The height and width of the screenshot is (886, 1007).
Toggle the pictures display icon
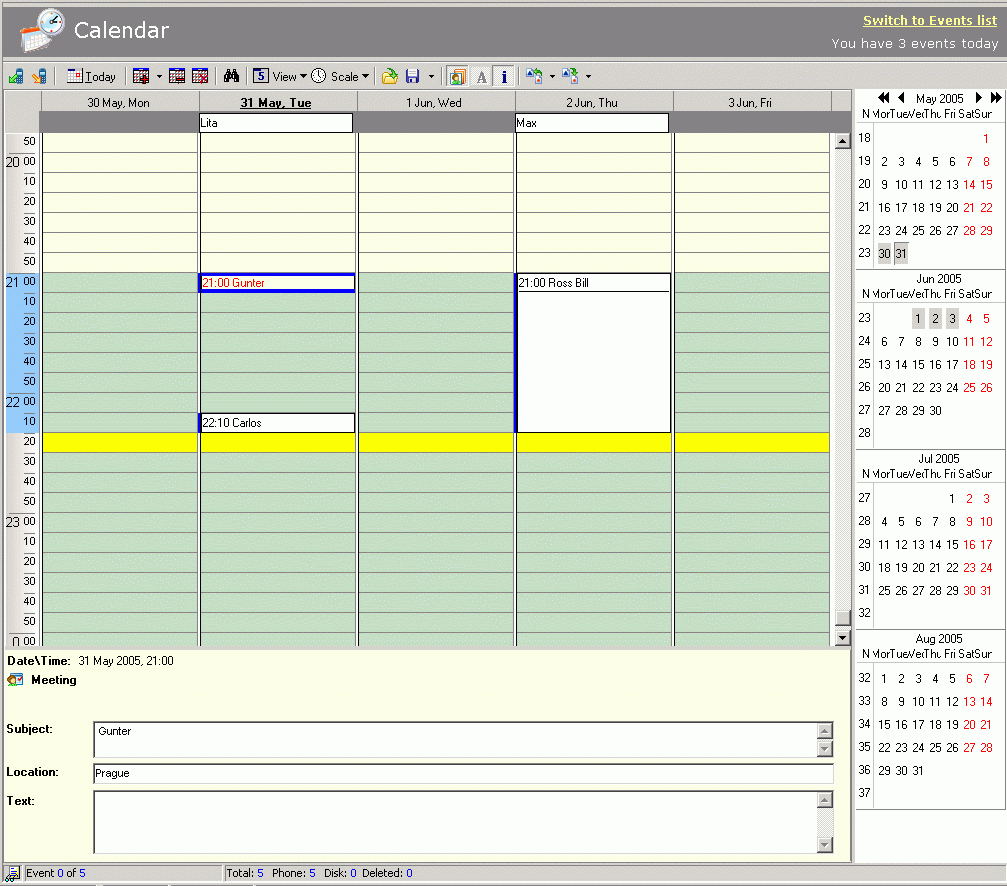click(x=457, y=76)
